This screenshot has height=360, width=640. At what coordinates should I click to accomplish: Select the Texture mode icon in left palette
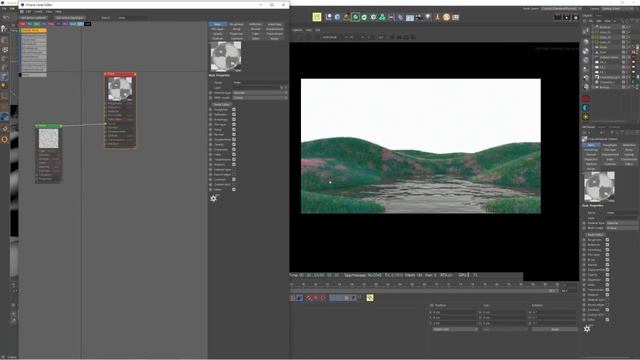click(x=4, y=50)
